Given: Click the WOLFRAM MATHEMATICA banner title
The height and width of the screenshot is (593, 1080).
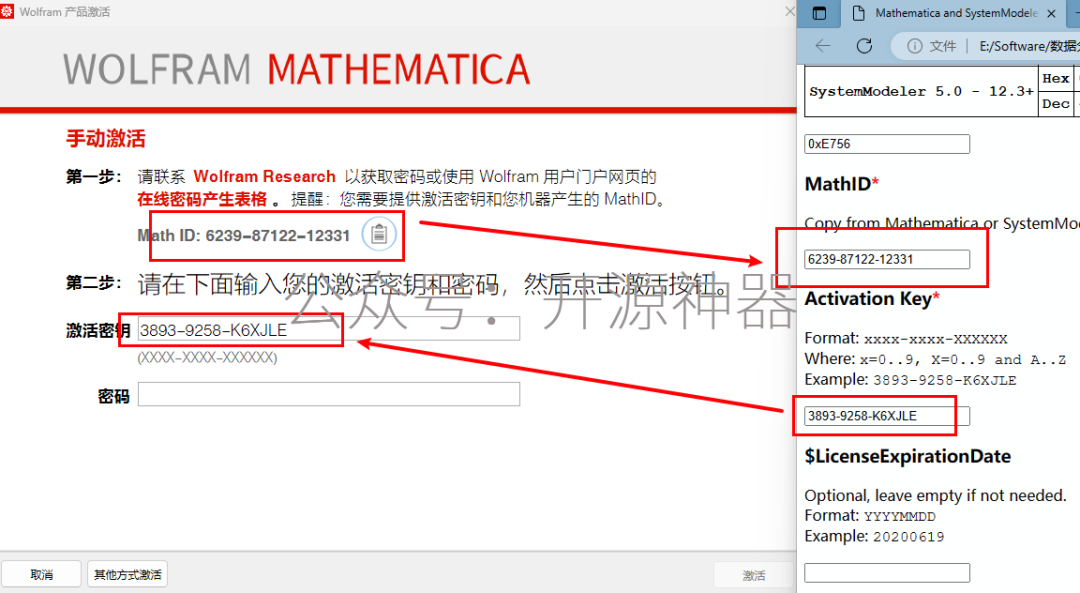Looking at the screenshot, I should click(x=297, y=70).
